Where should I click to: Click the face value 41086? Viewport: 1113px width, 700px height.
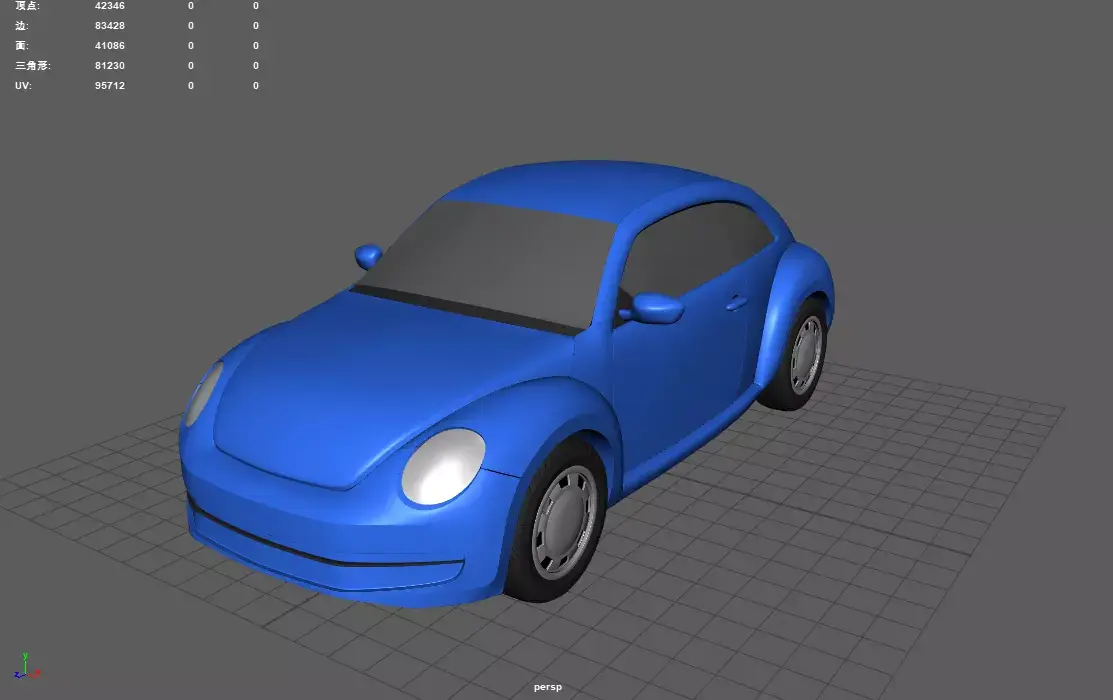coord(110,45)
